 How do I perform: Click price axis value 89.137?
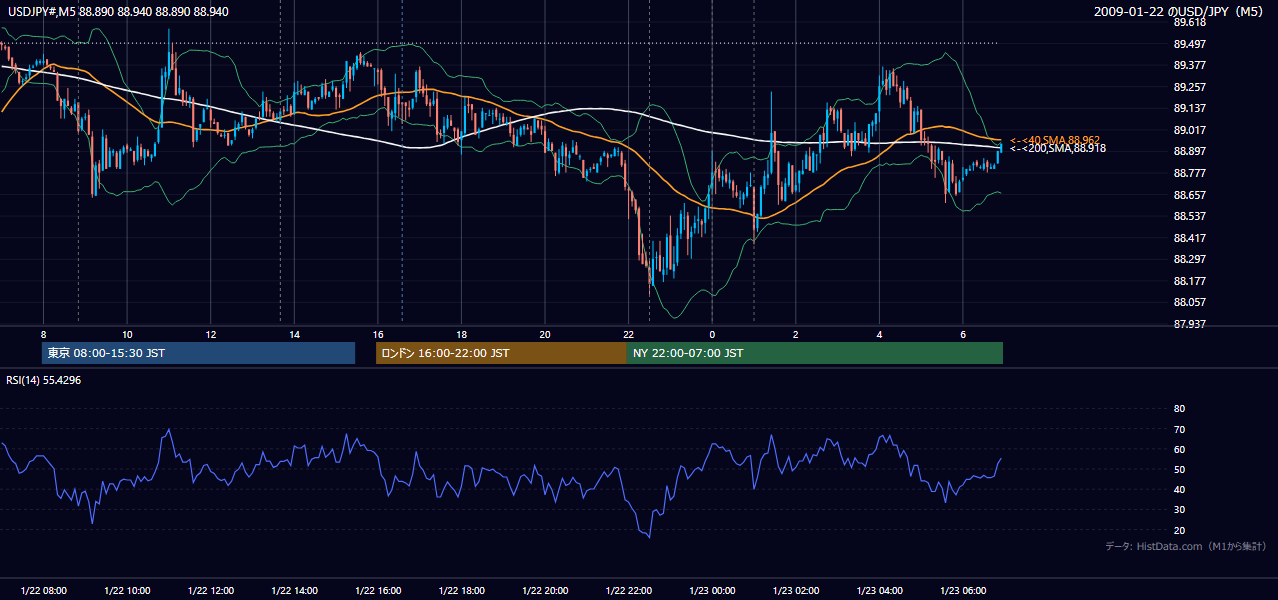tap(1189, 108)
